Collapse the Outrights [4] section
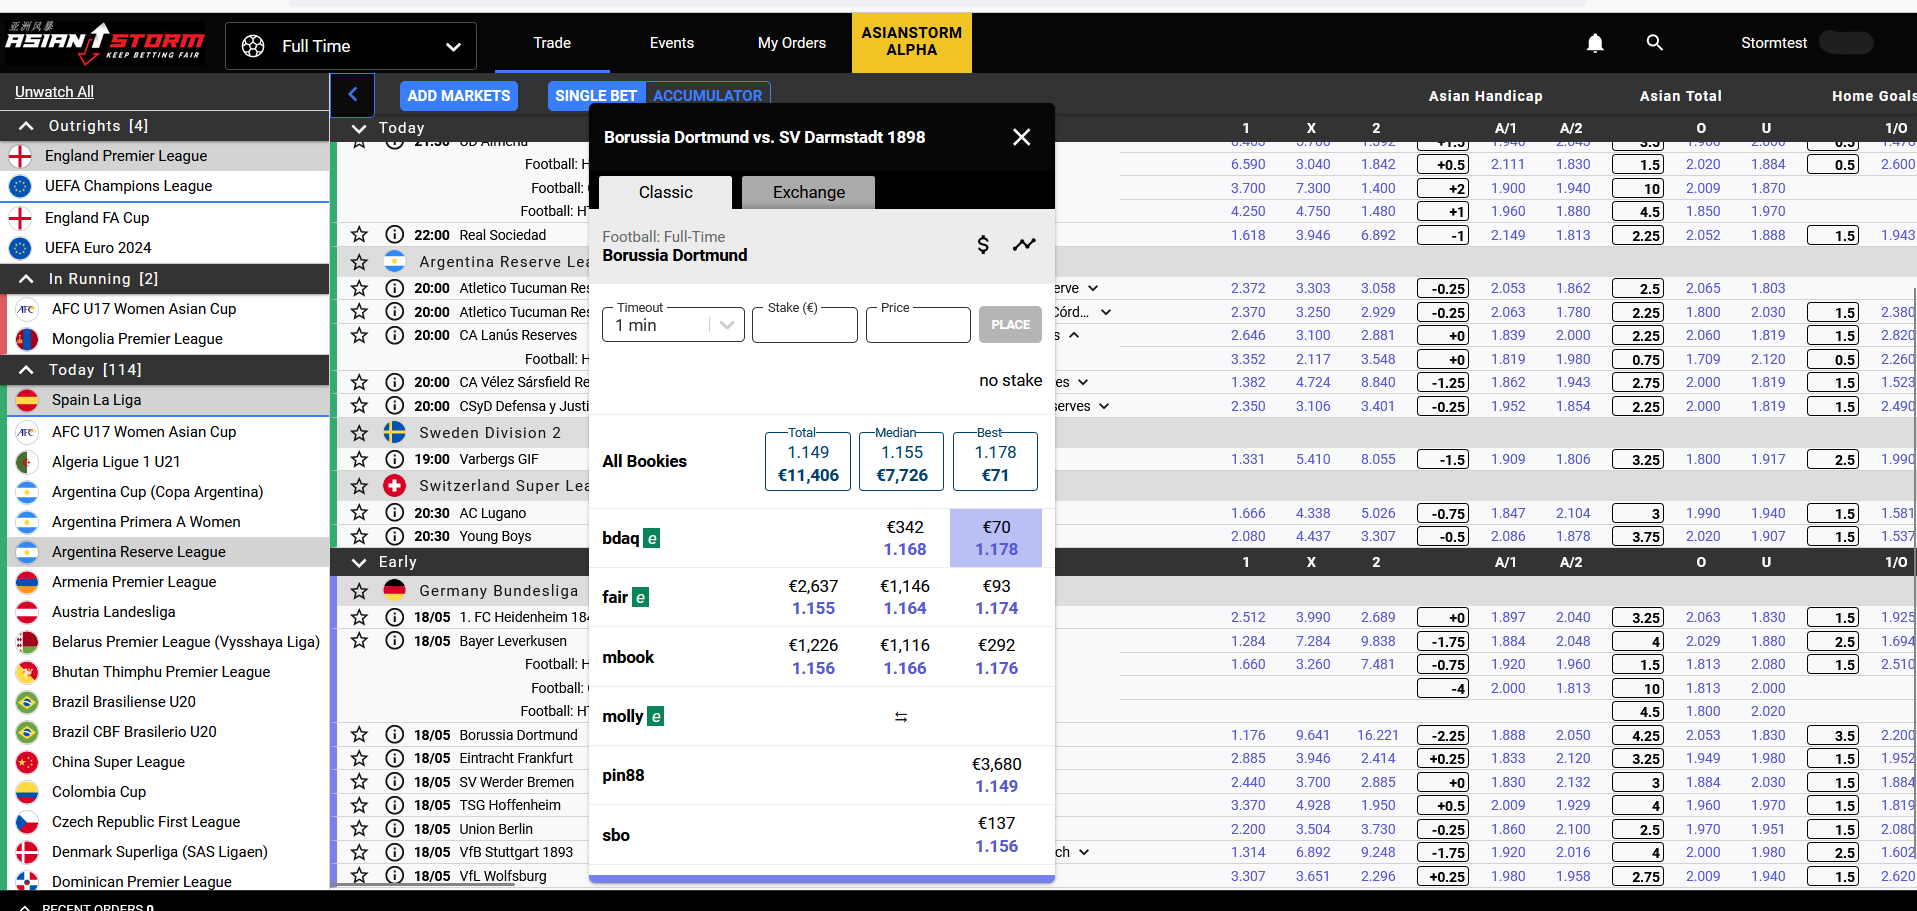1917x911 pixels. pos(26,126)
